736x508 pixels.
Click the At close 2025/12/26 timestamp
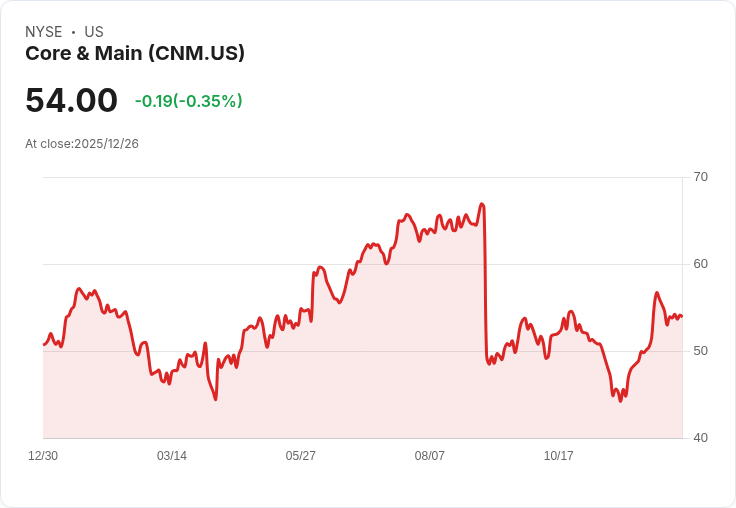[82, 144]
